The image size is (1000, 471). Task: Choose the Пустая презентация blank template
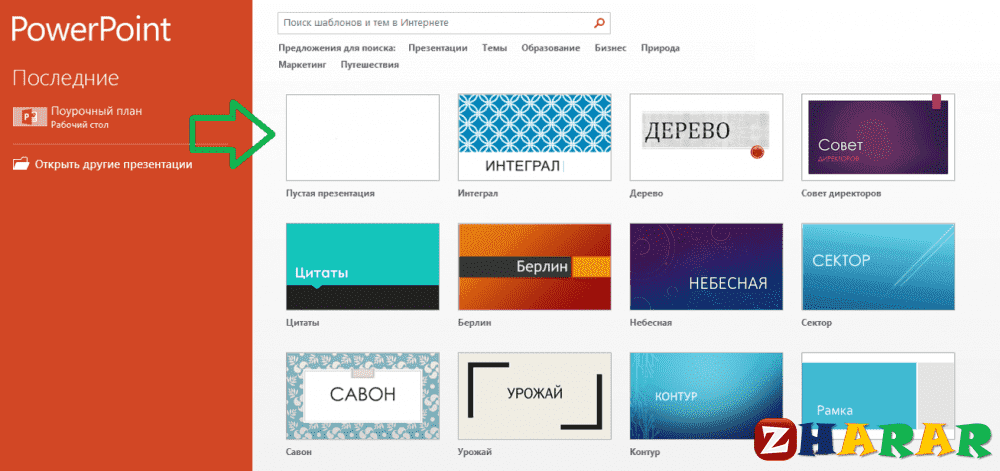(362, 138)
